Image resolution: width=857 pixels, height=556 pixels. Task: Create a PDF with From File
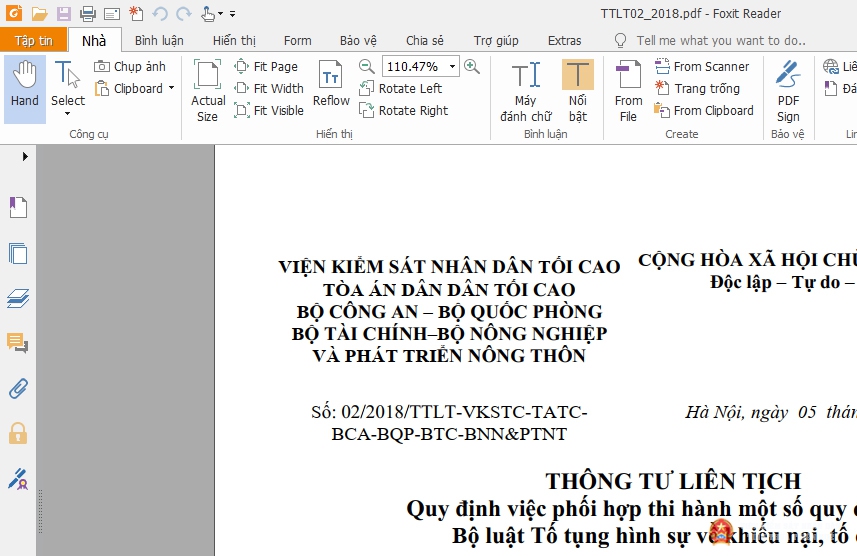[x=628, y=91]
